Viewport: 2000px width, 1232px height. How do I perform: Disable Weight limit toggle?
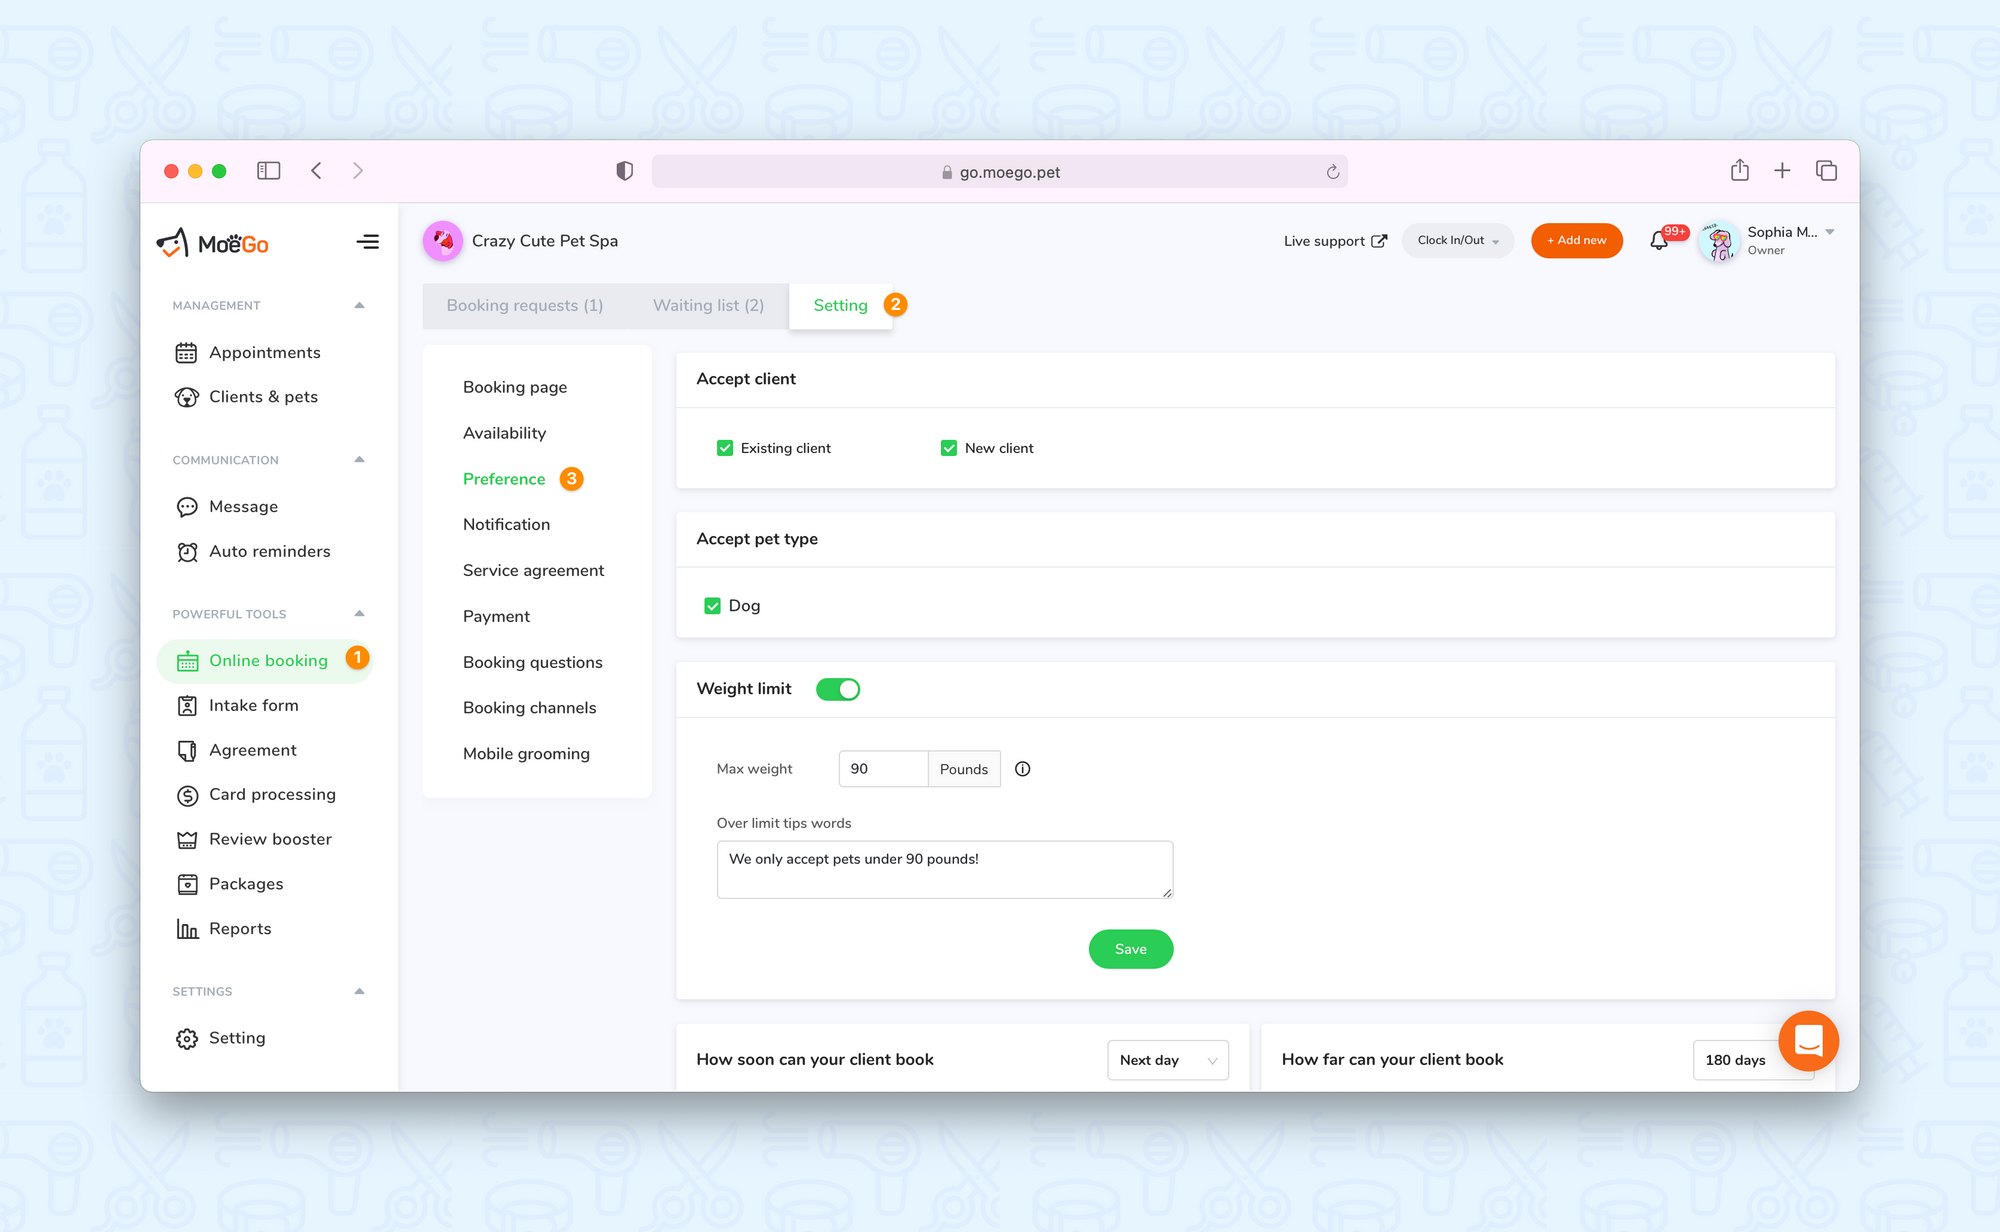click(838, 689)
